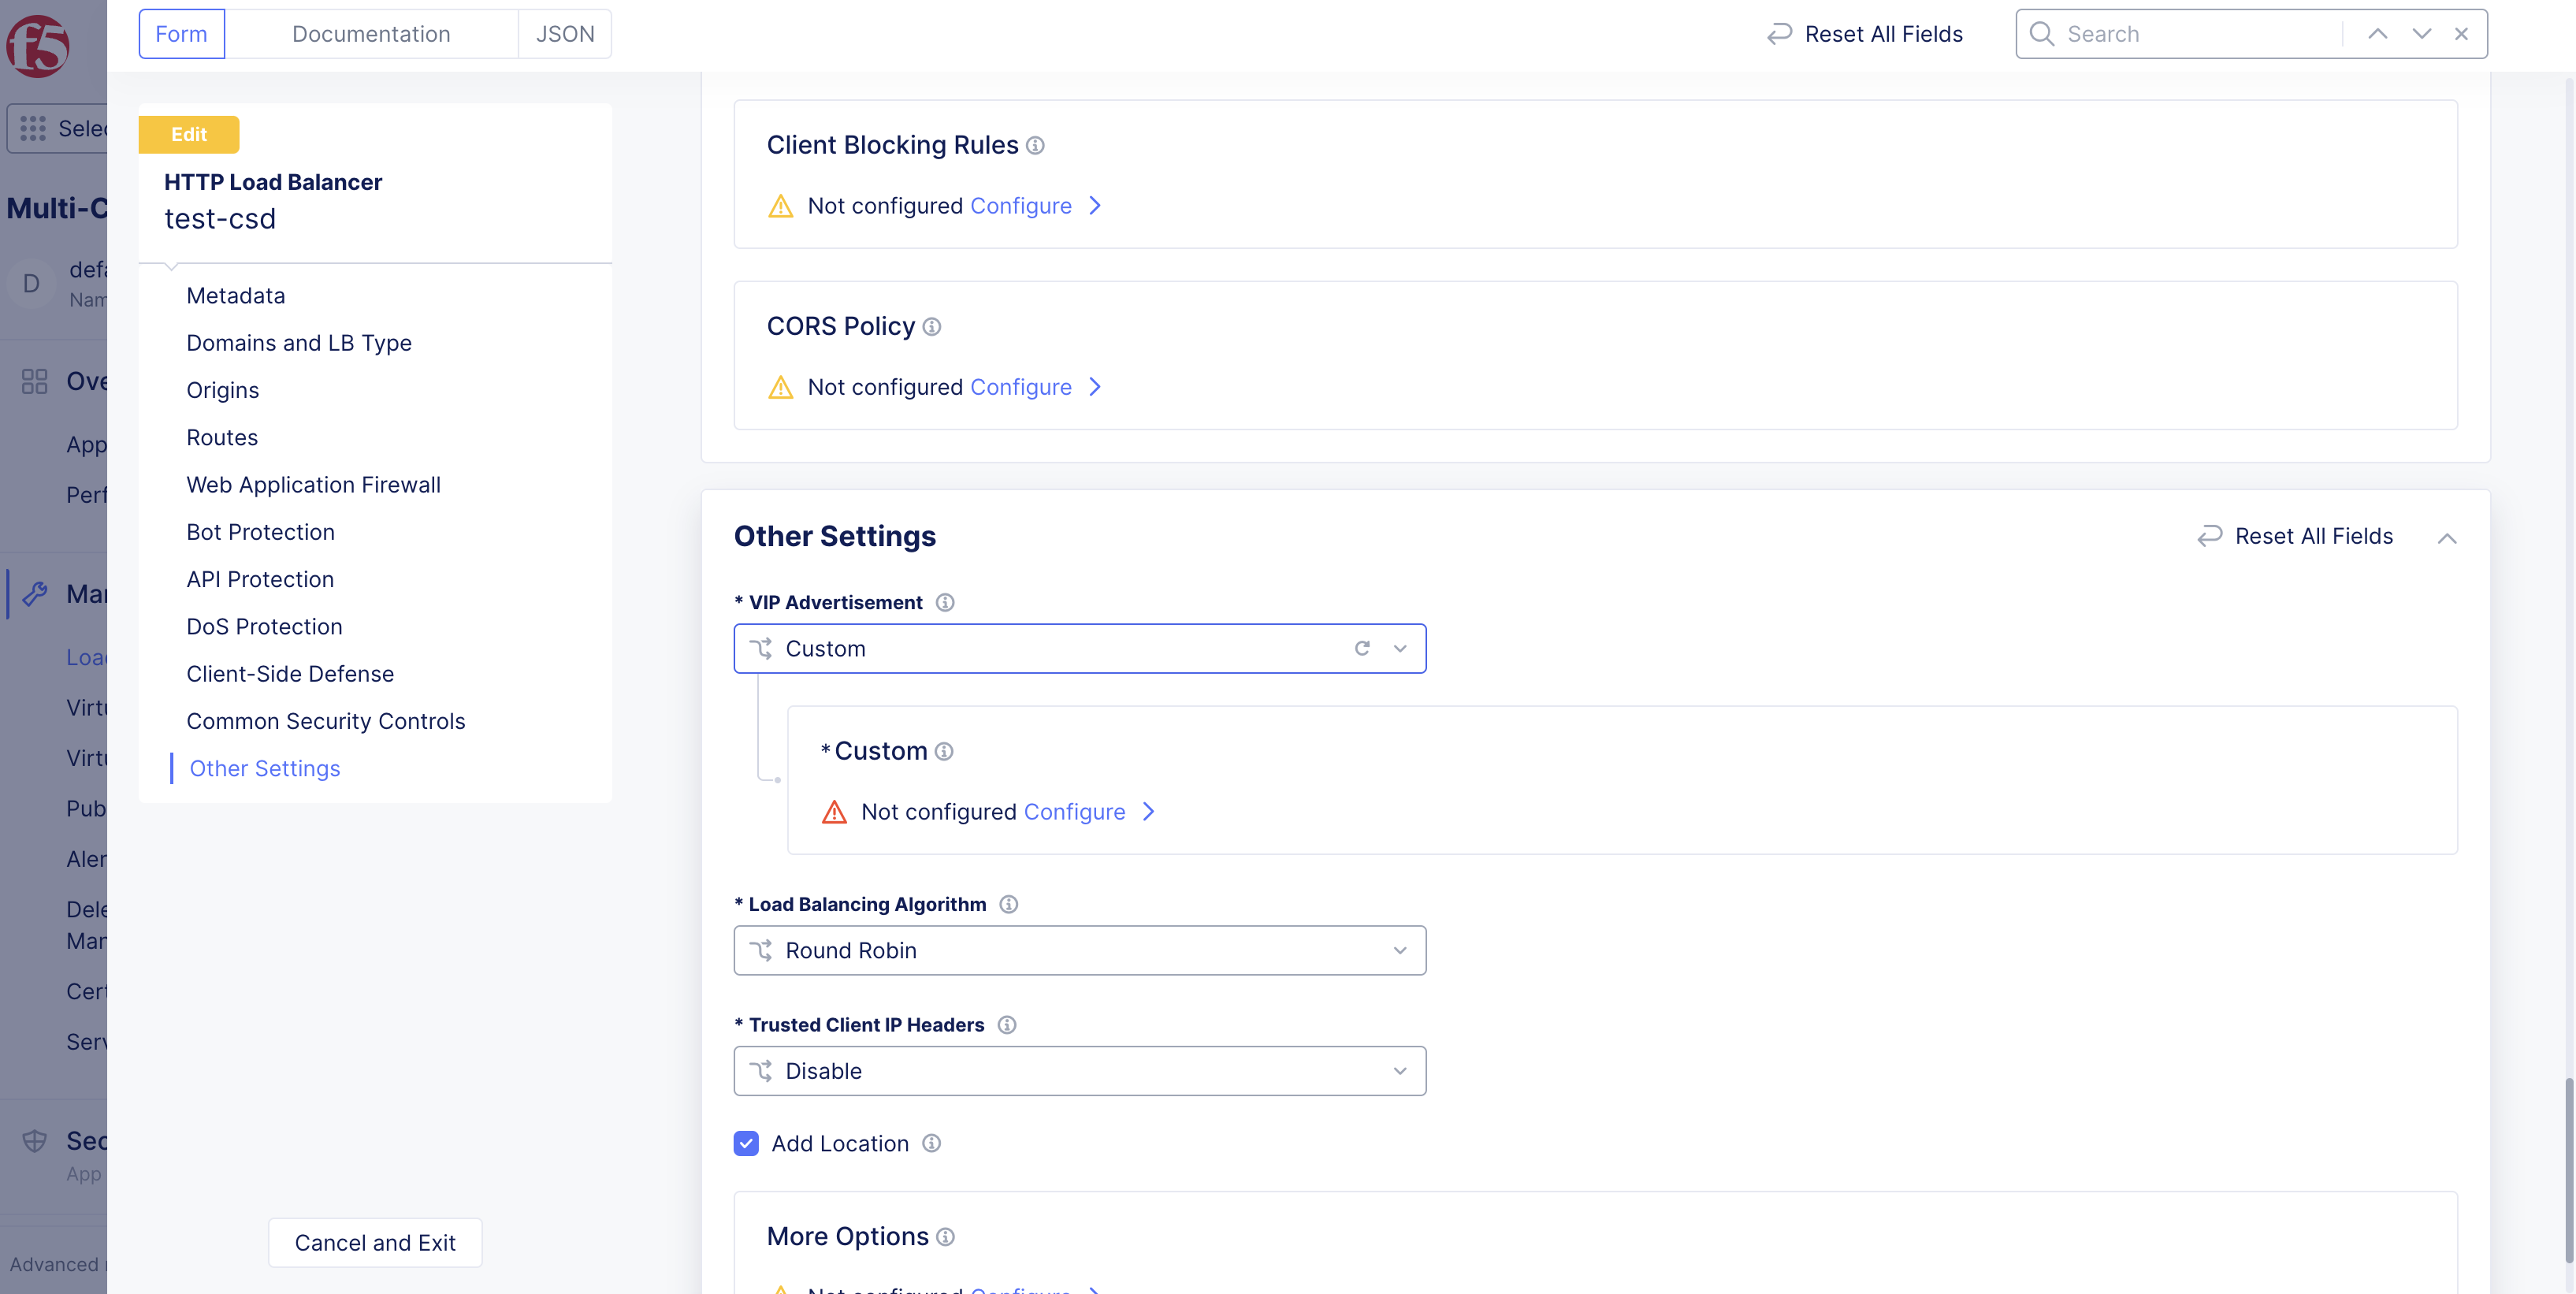This screenshot has width=2576, height=1294.
Task: Go to previous search result arrow
Action: click(2378, 34)
